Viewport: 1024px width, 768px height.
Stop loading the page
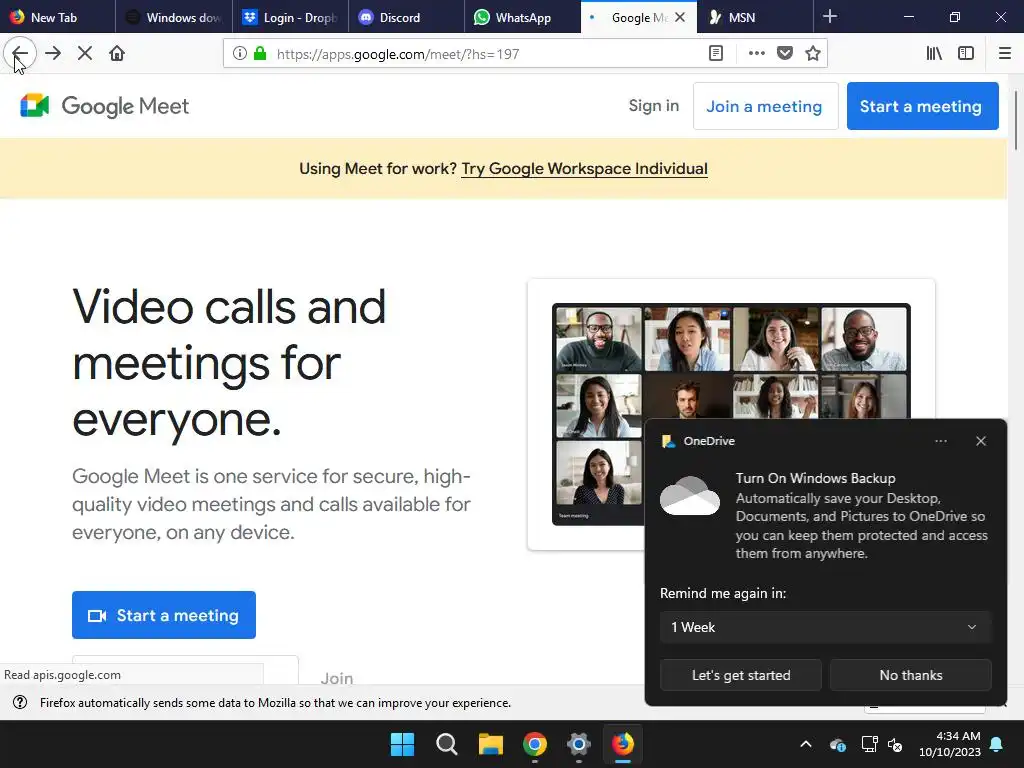click(85, 54)
